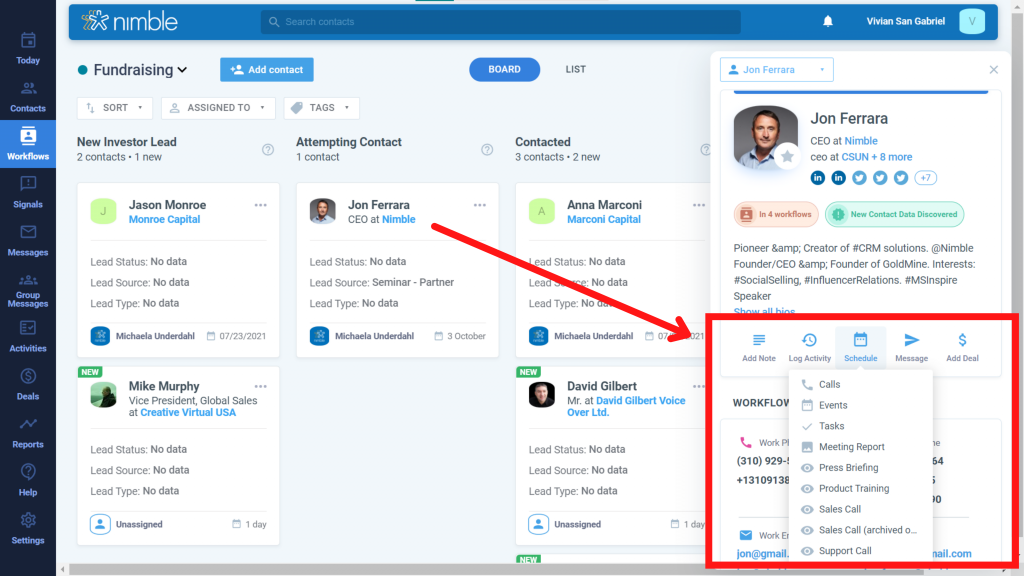Select the Add Note icon
Viewport: 1024px width, 576px height.
pos(758,339)
